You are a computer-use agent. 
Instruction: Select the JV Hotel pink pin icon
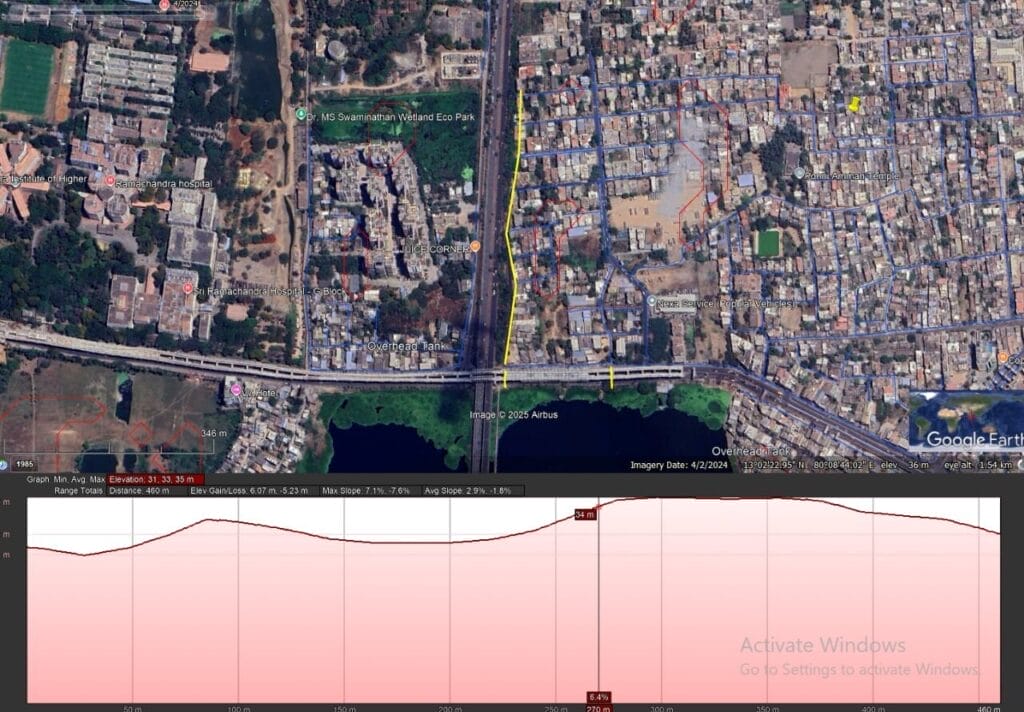point(239,390)
